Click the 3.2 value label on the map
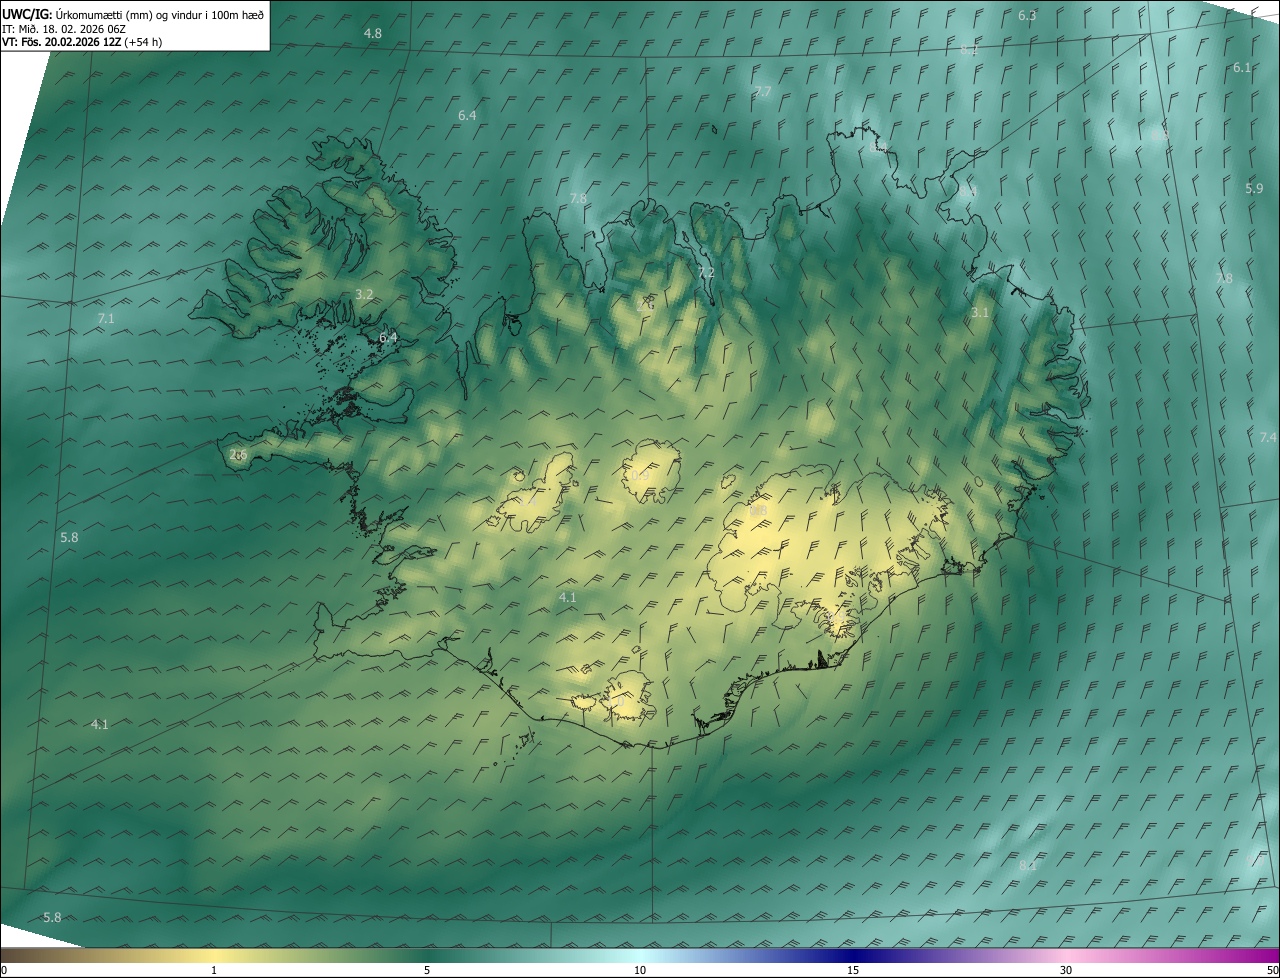Image resolution: width=1280 pixels, height=978 pixels. (x=364, y=295)
